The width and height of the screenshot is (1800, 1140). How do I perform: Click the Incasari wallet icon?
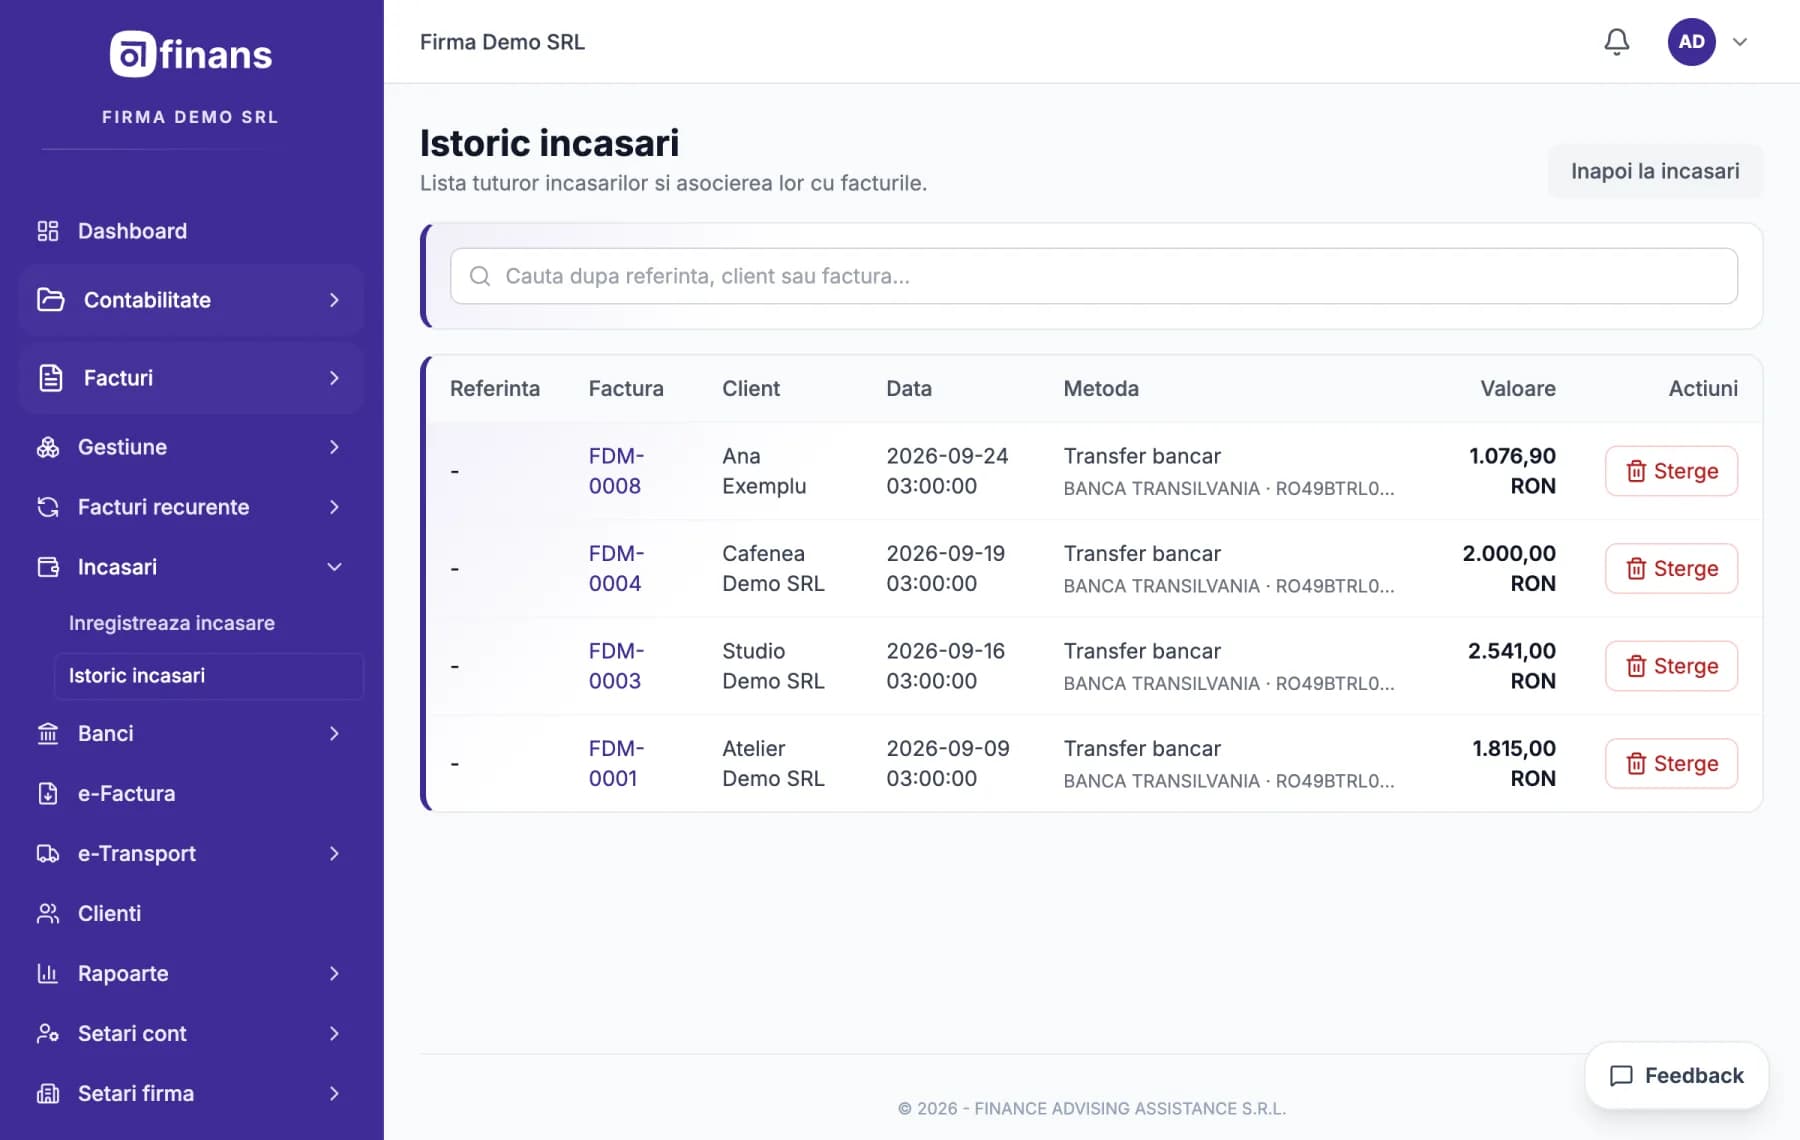[48, 567]
